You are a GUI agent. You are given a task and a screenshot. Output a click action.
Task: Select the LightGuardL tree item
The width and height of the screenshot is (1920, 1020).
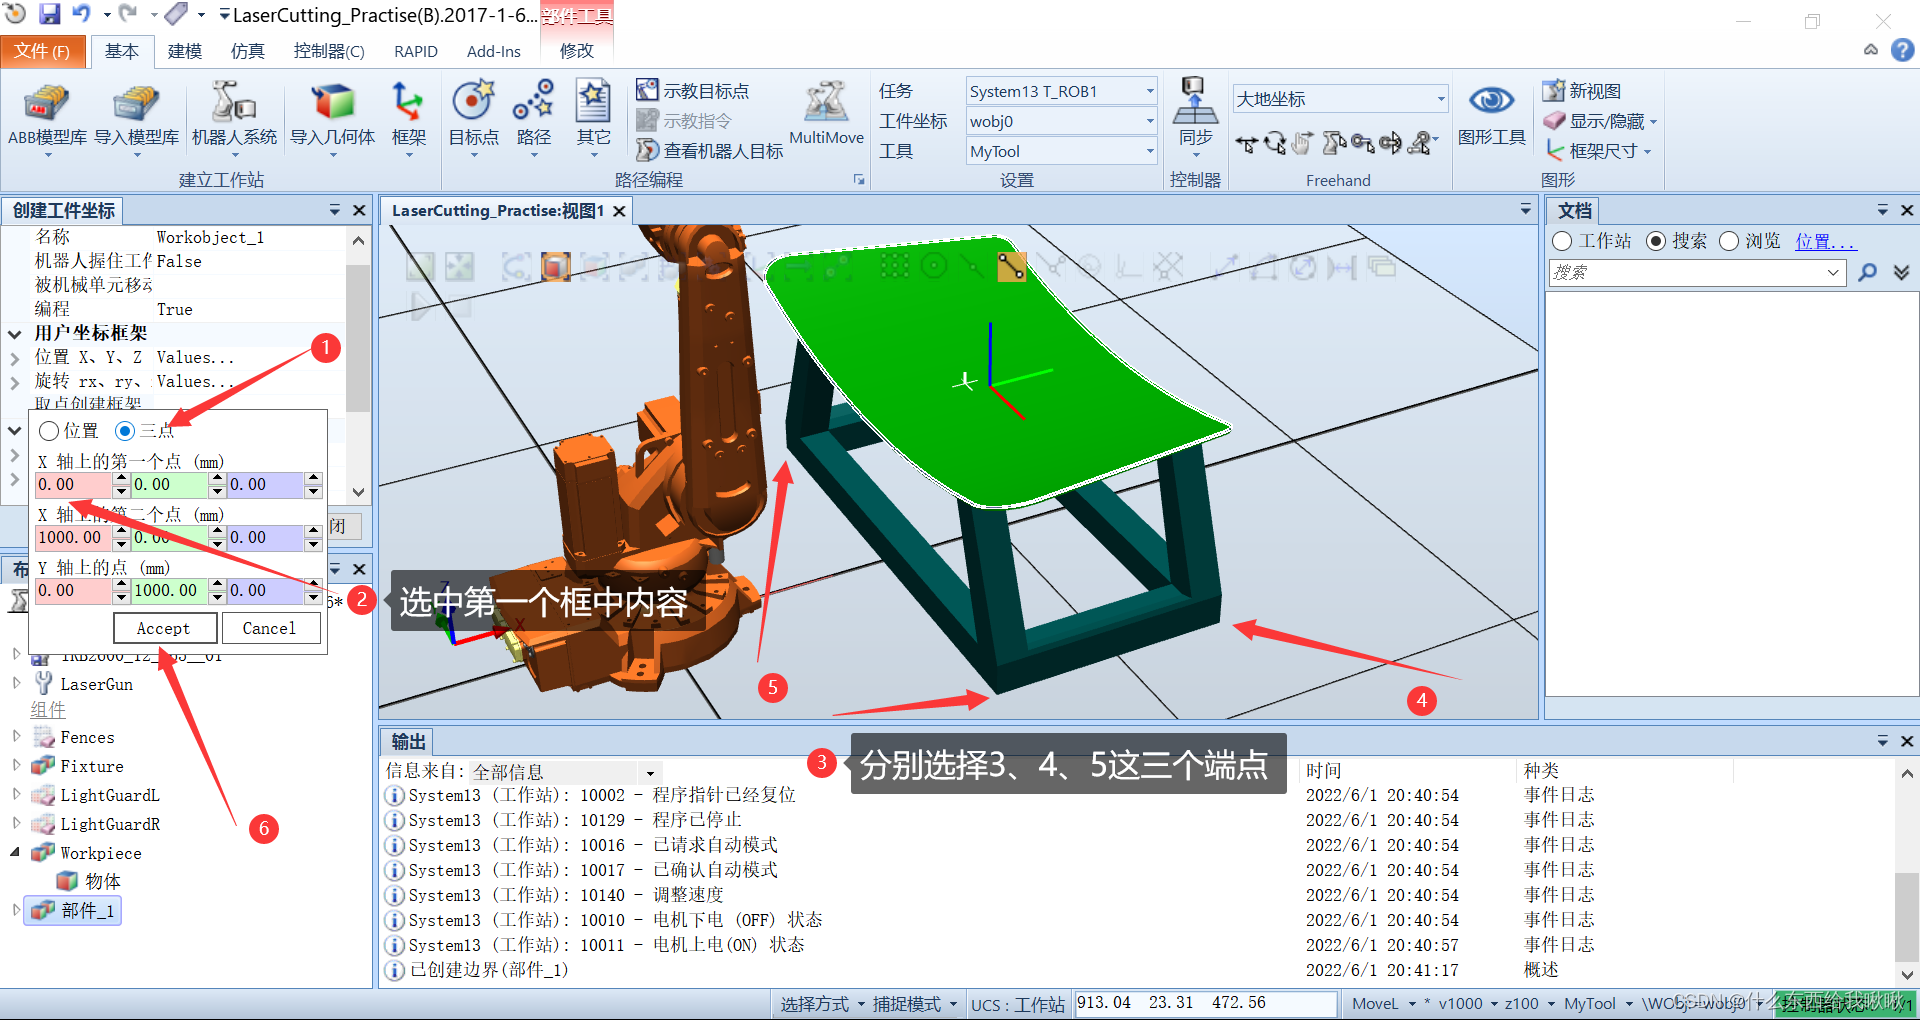tap(96, 796)
